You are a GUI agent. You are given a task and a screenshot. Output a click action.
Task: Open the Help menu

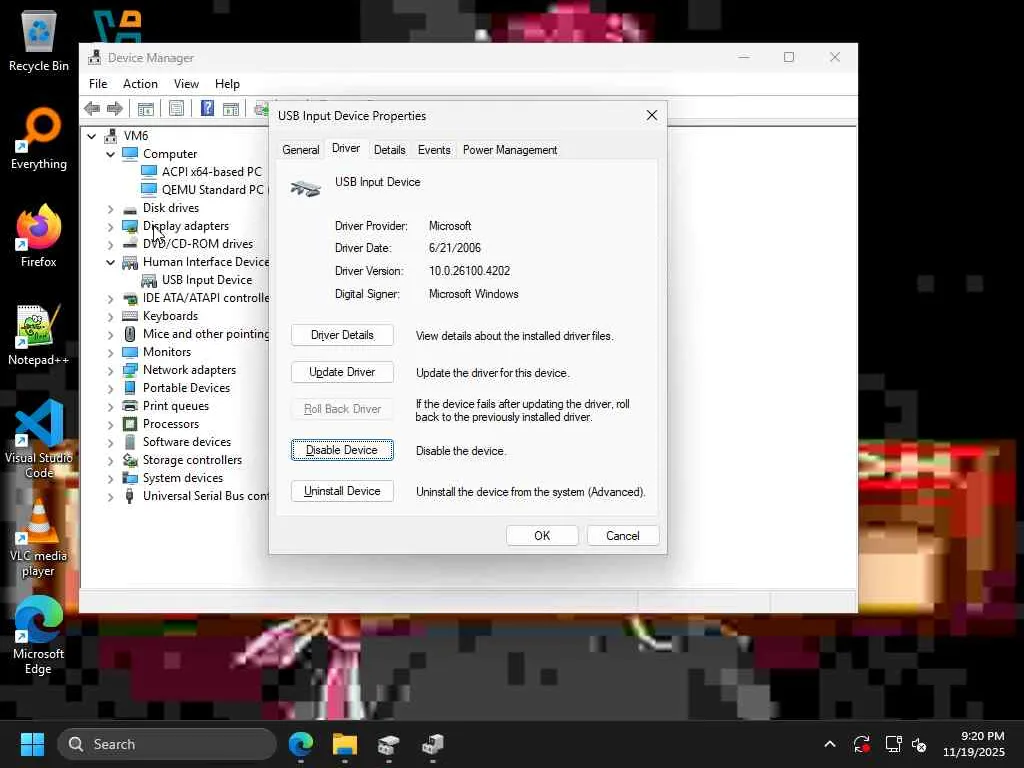click(x=227, y=84)
